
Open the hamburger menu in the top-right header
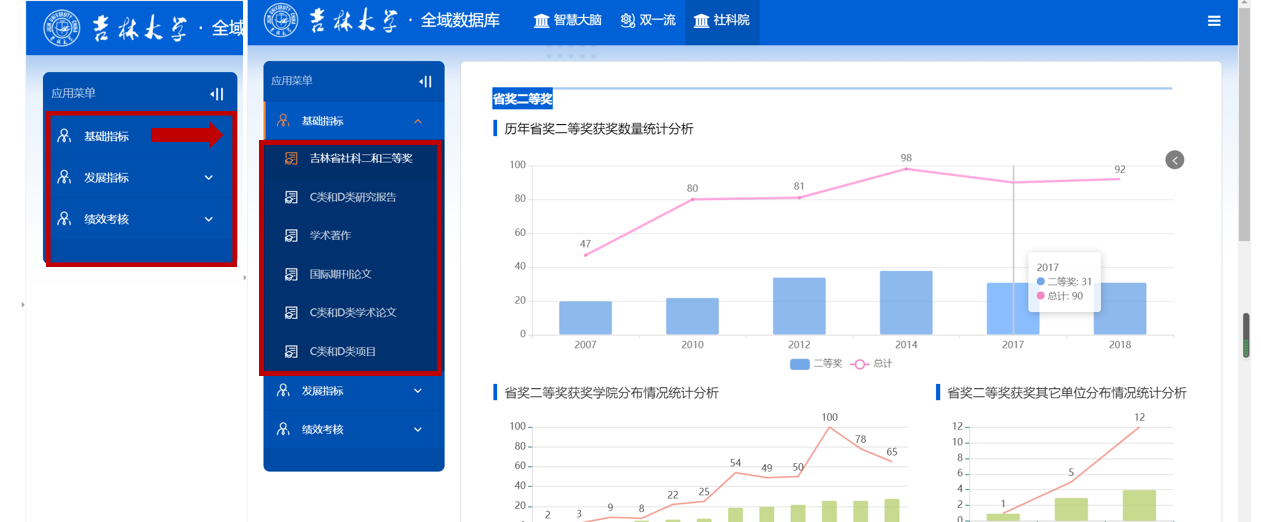pyautogui.click(x=1214, y=21)
